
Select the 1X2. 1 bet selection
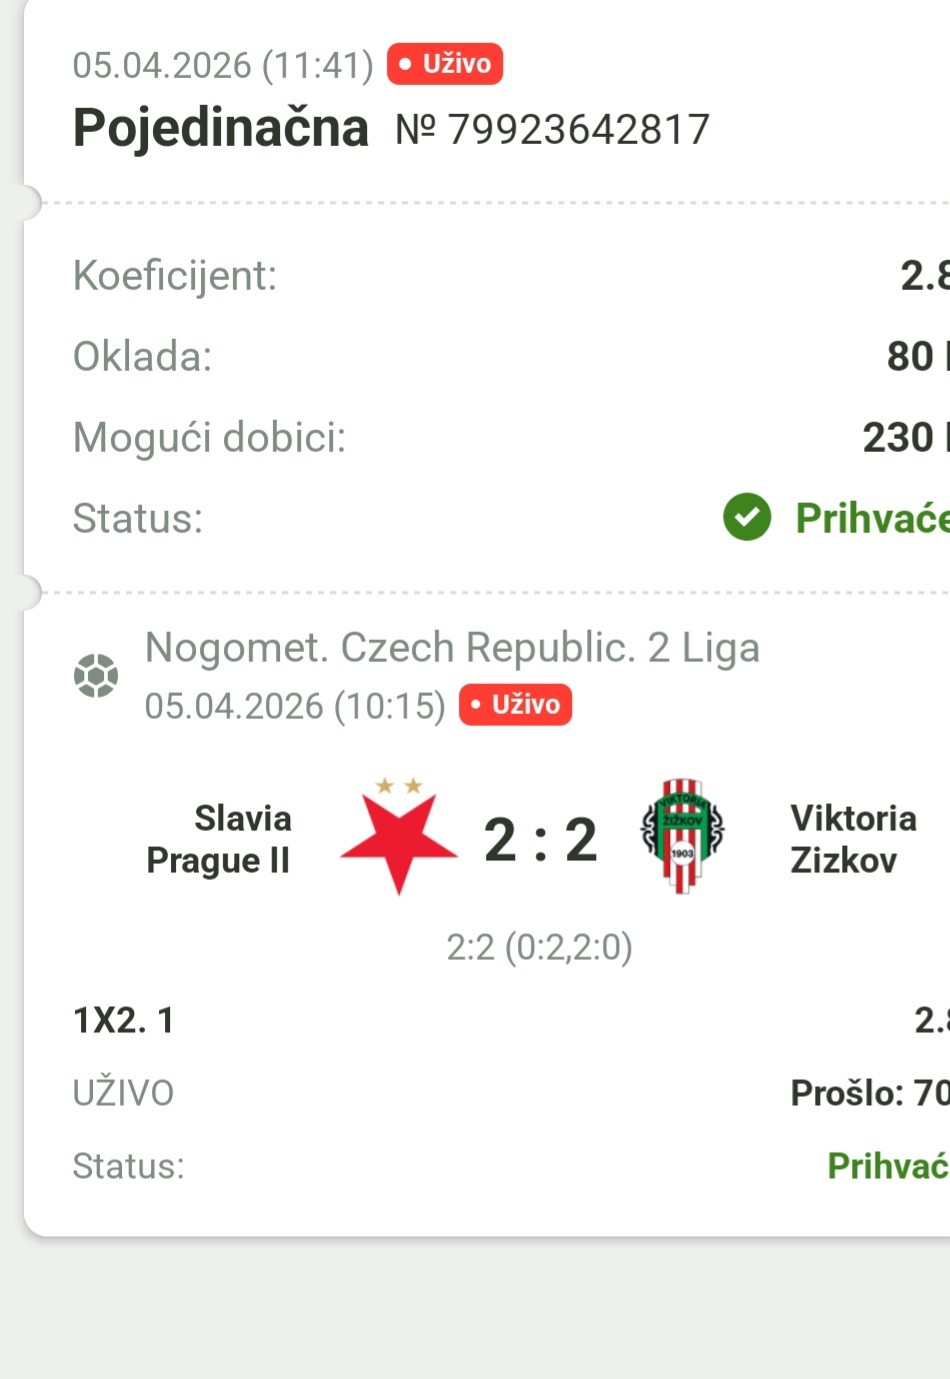124,1020
